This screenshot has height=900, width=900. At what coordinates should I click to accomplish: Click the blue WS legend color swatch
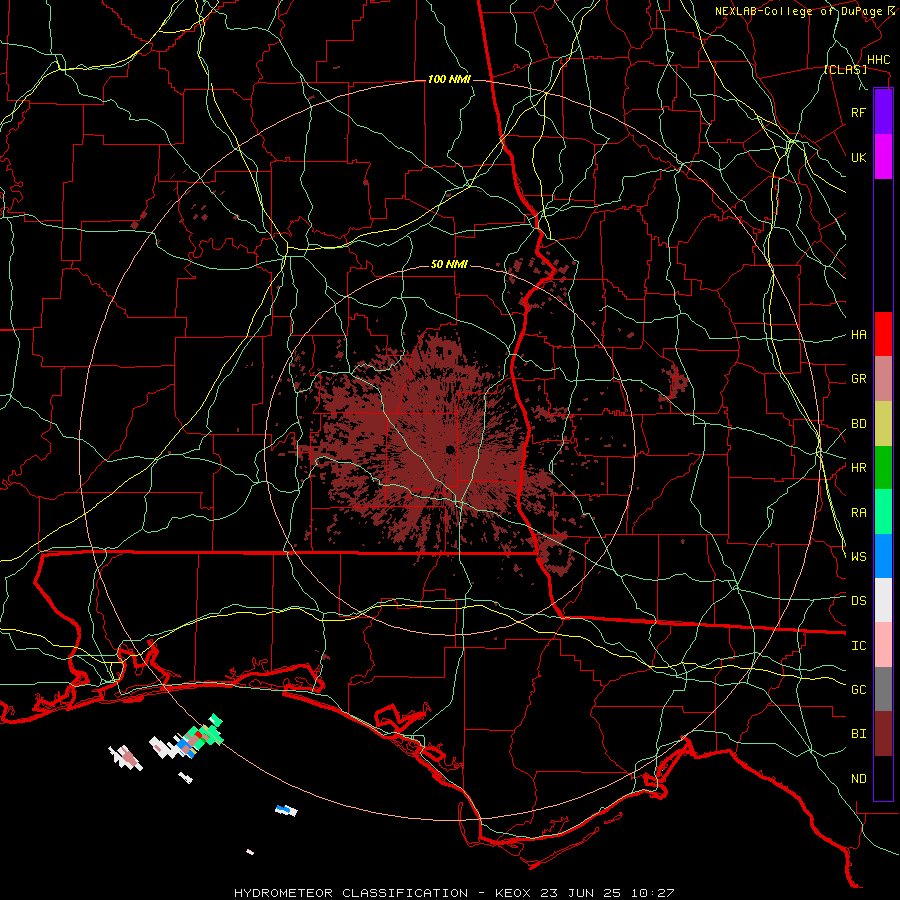883,556
